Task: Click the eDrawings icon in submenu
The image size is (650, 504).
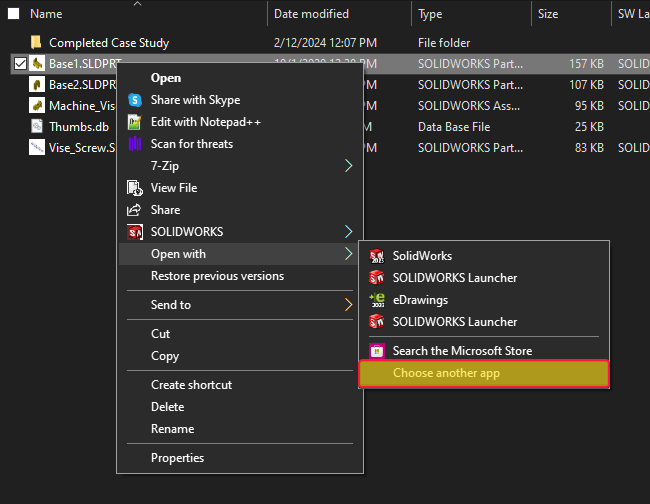Action: (x=377, y=300)
